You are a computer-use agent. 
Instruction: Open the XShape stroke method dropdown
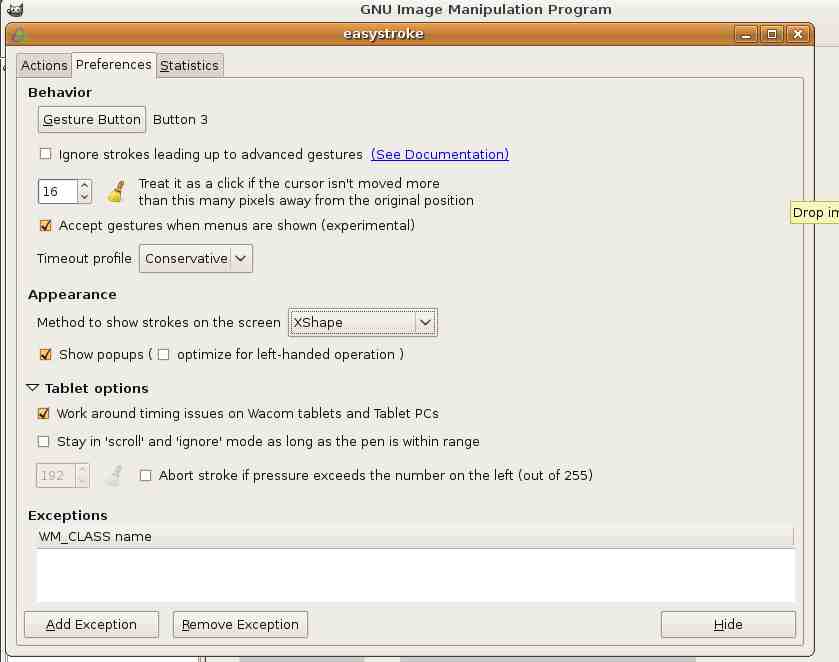coord(363,322)
